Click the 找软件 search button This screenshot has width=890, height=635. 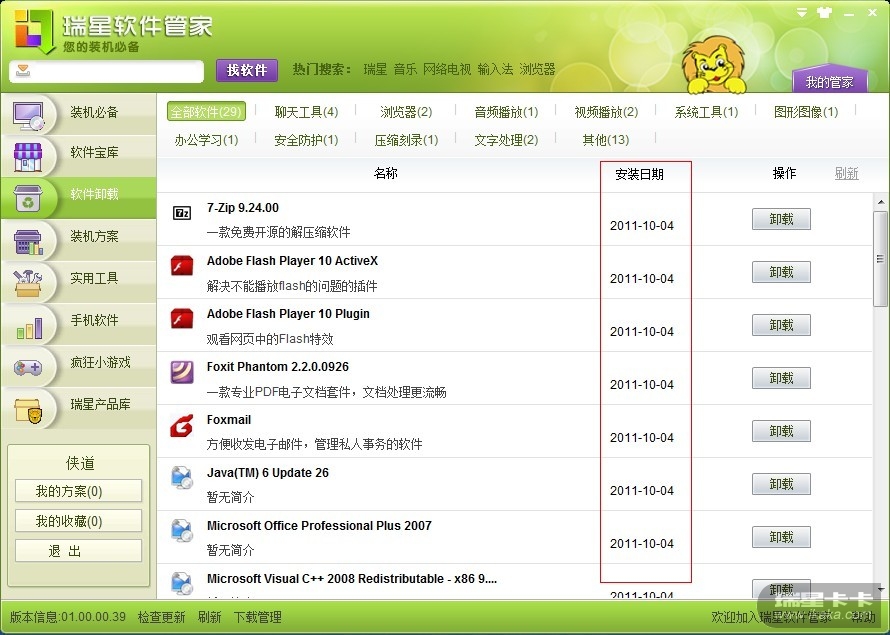coord(247,70)
